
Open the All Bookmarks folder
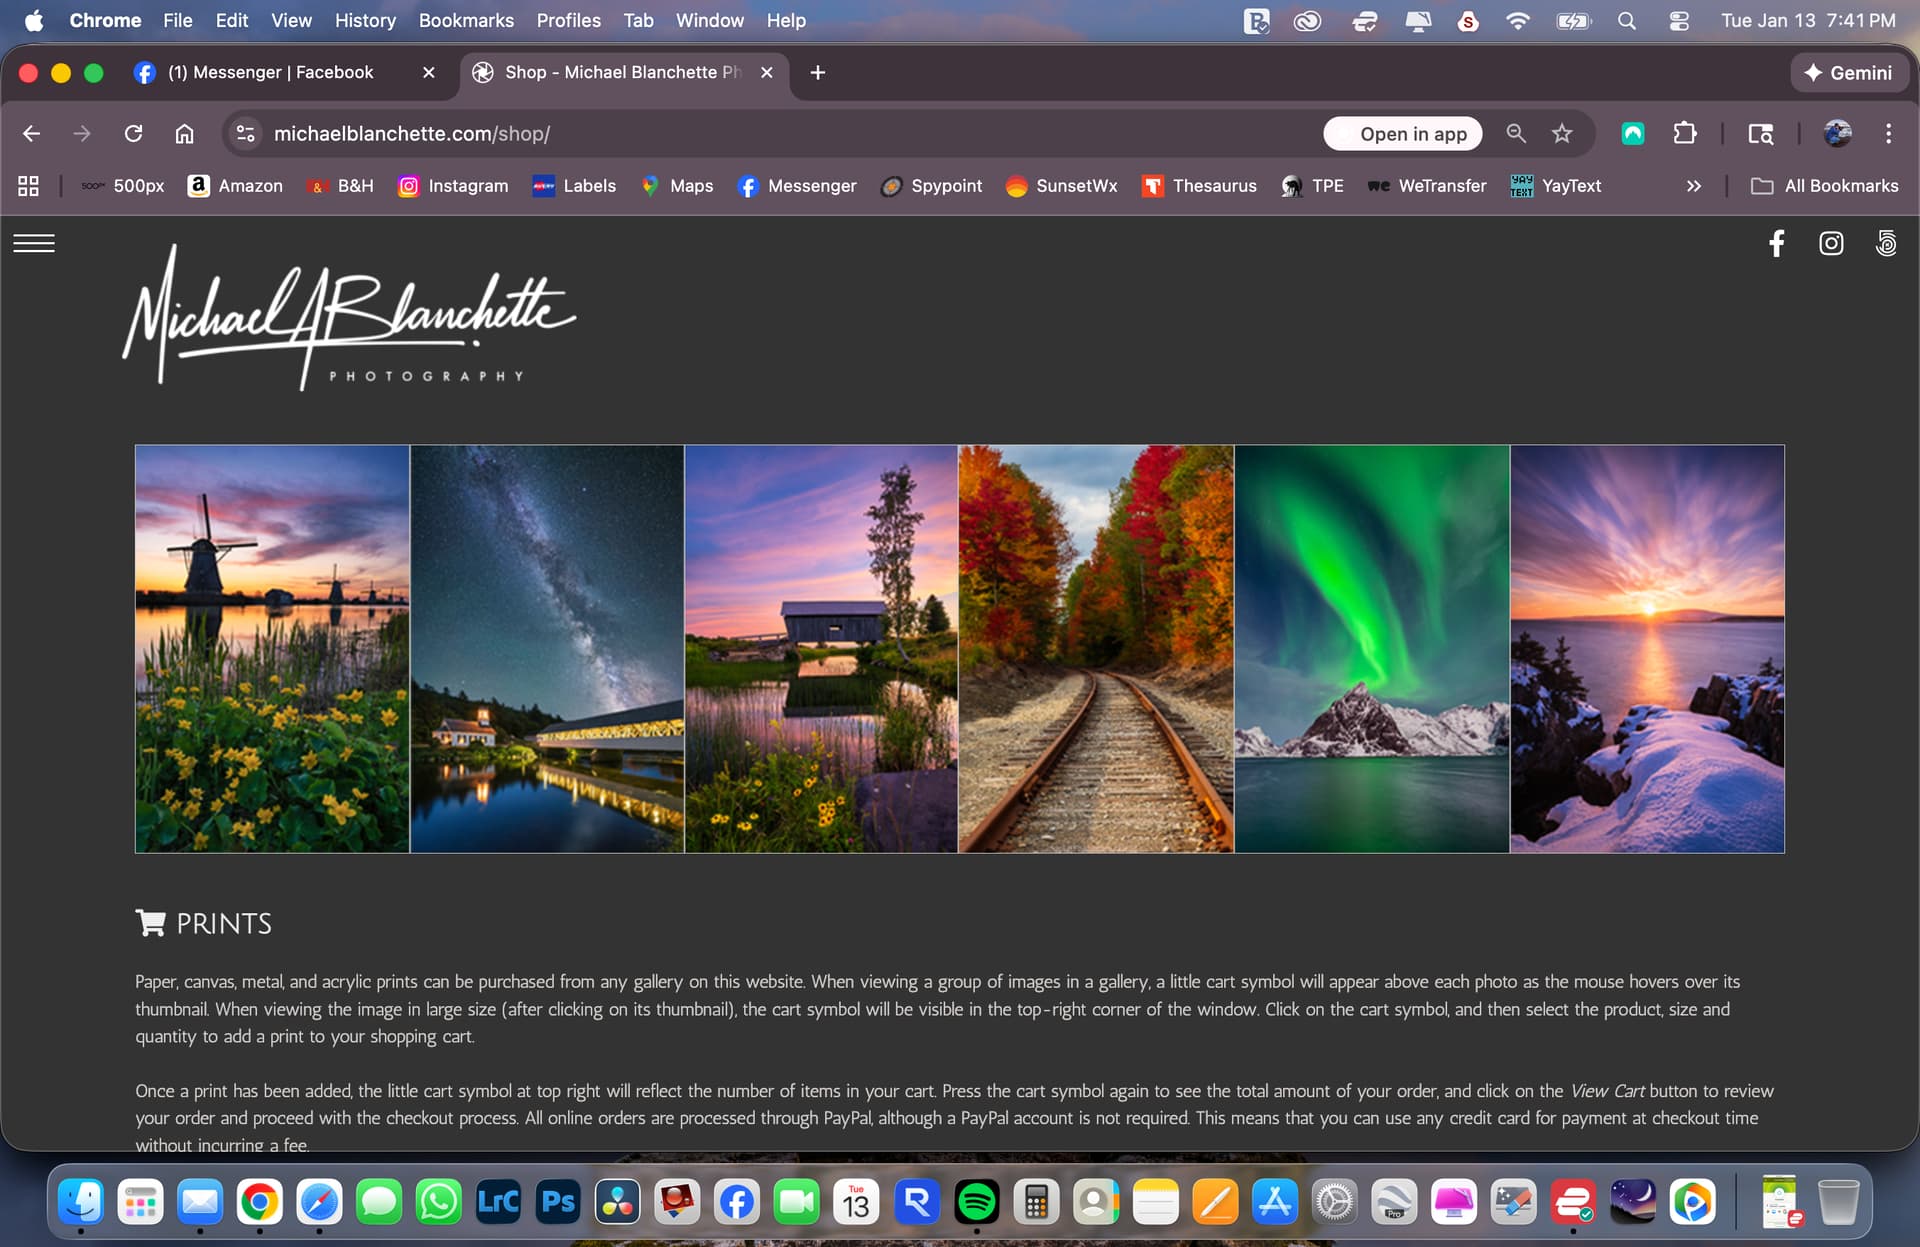1825,186
